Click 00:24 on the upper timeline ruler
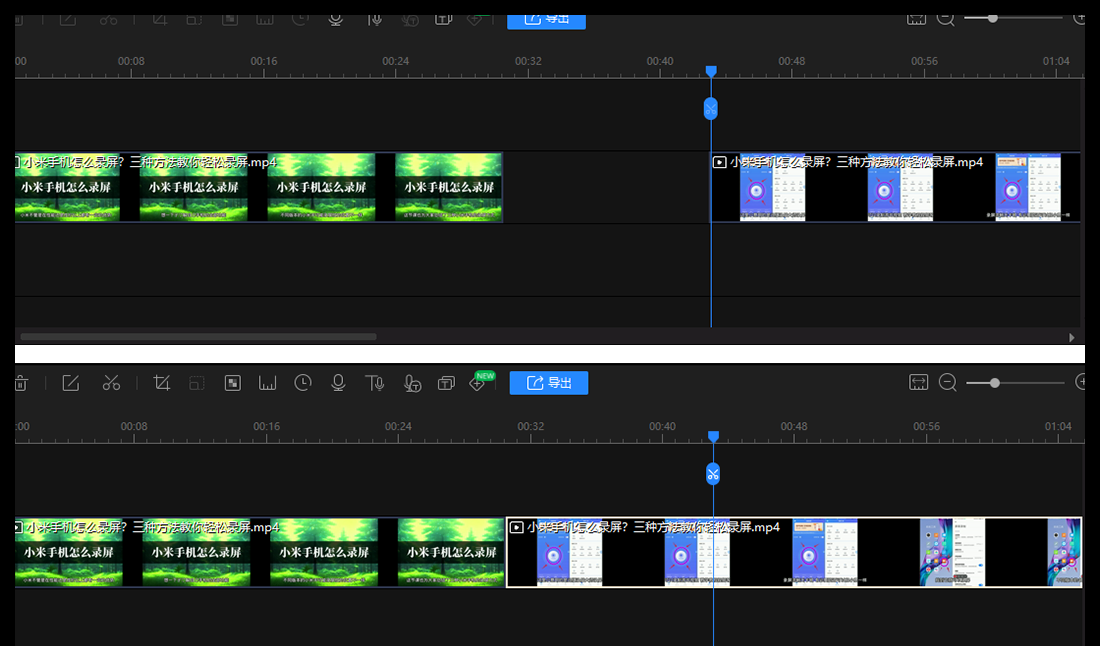 pos(396,61)
